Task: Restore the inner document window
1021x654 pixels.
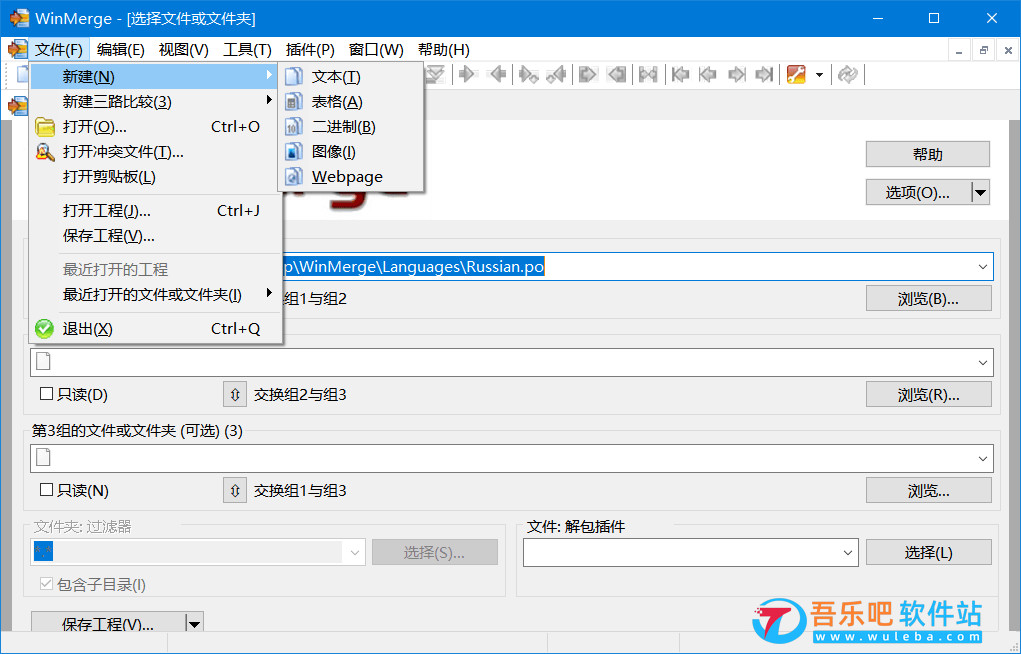Action: pos(983,50)
